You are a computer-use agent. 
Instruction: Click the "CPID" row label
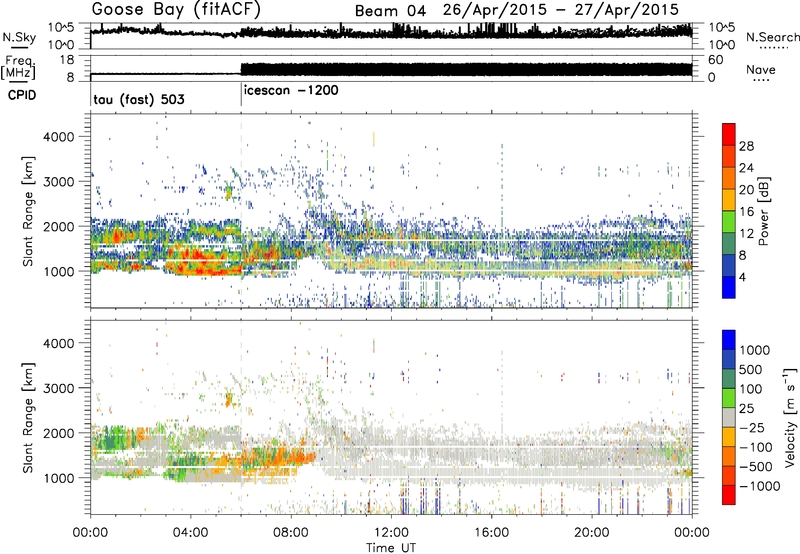click(22, 95)
